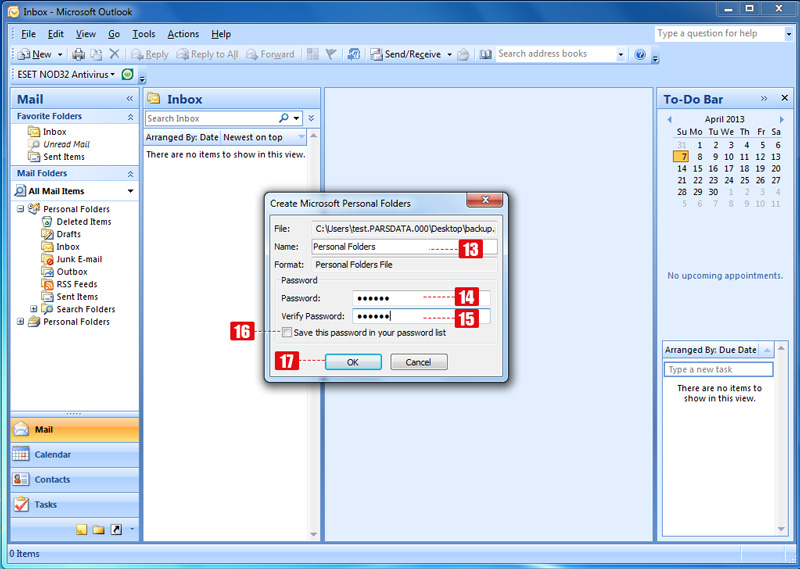
Task: Click the Categorize icon in toolbar
Action: click(313, 54)
